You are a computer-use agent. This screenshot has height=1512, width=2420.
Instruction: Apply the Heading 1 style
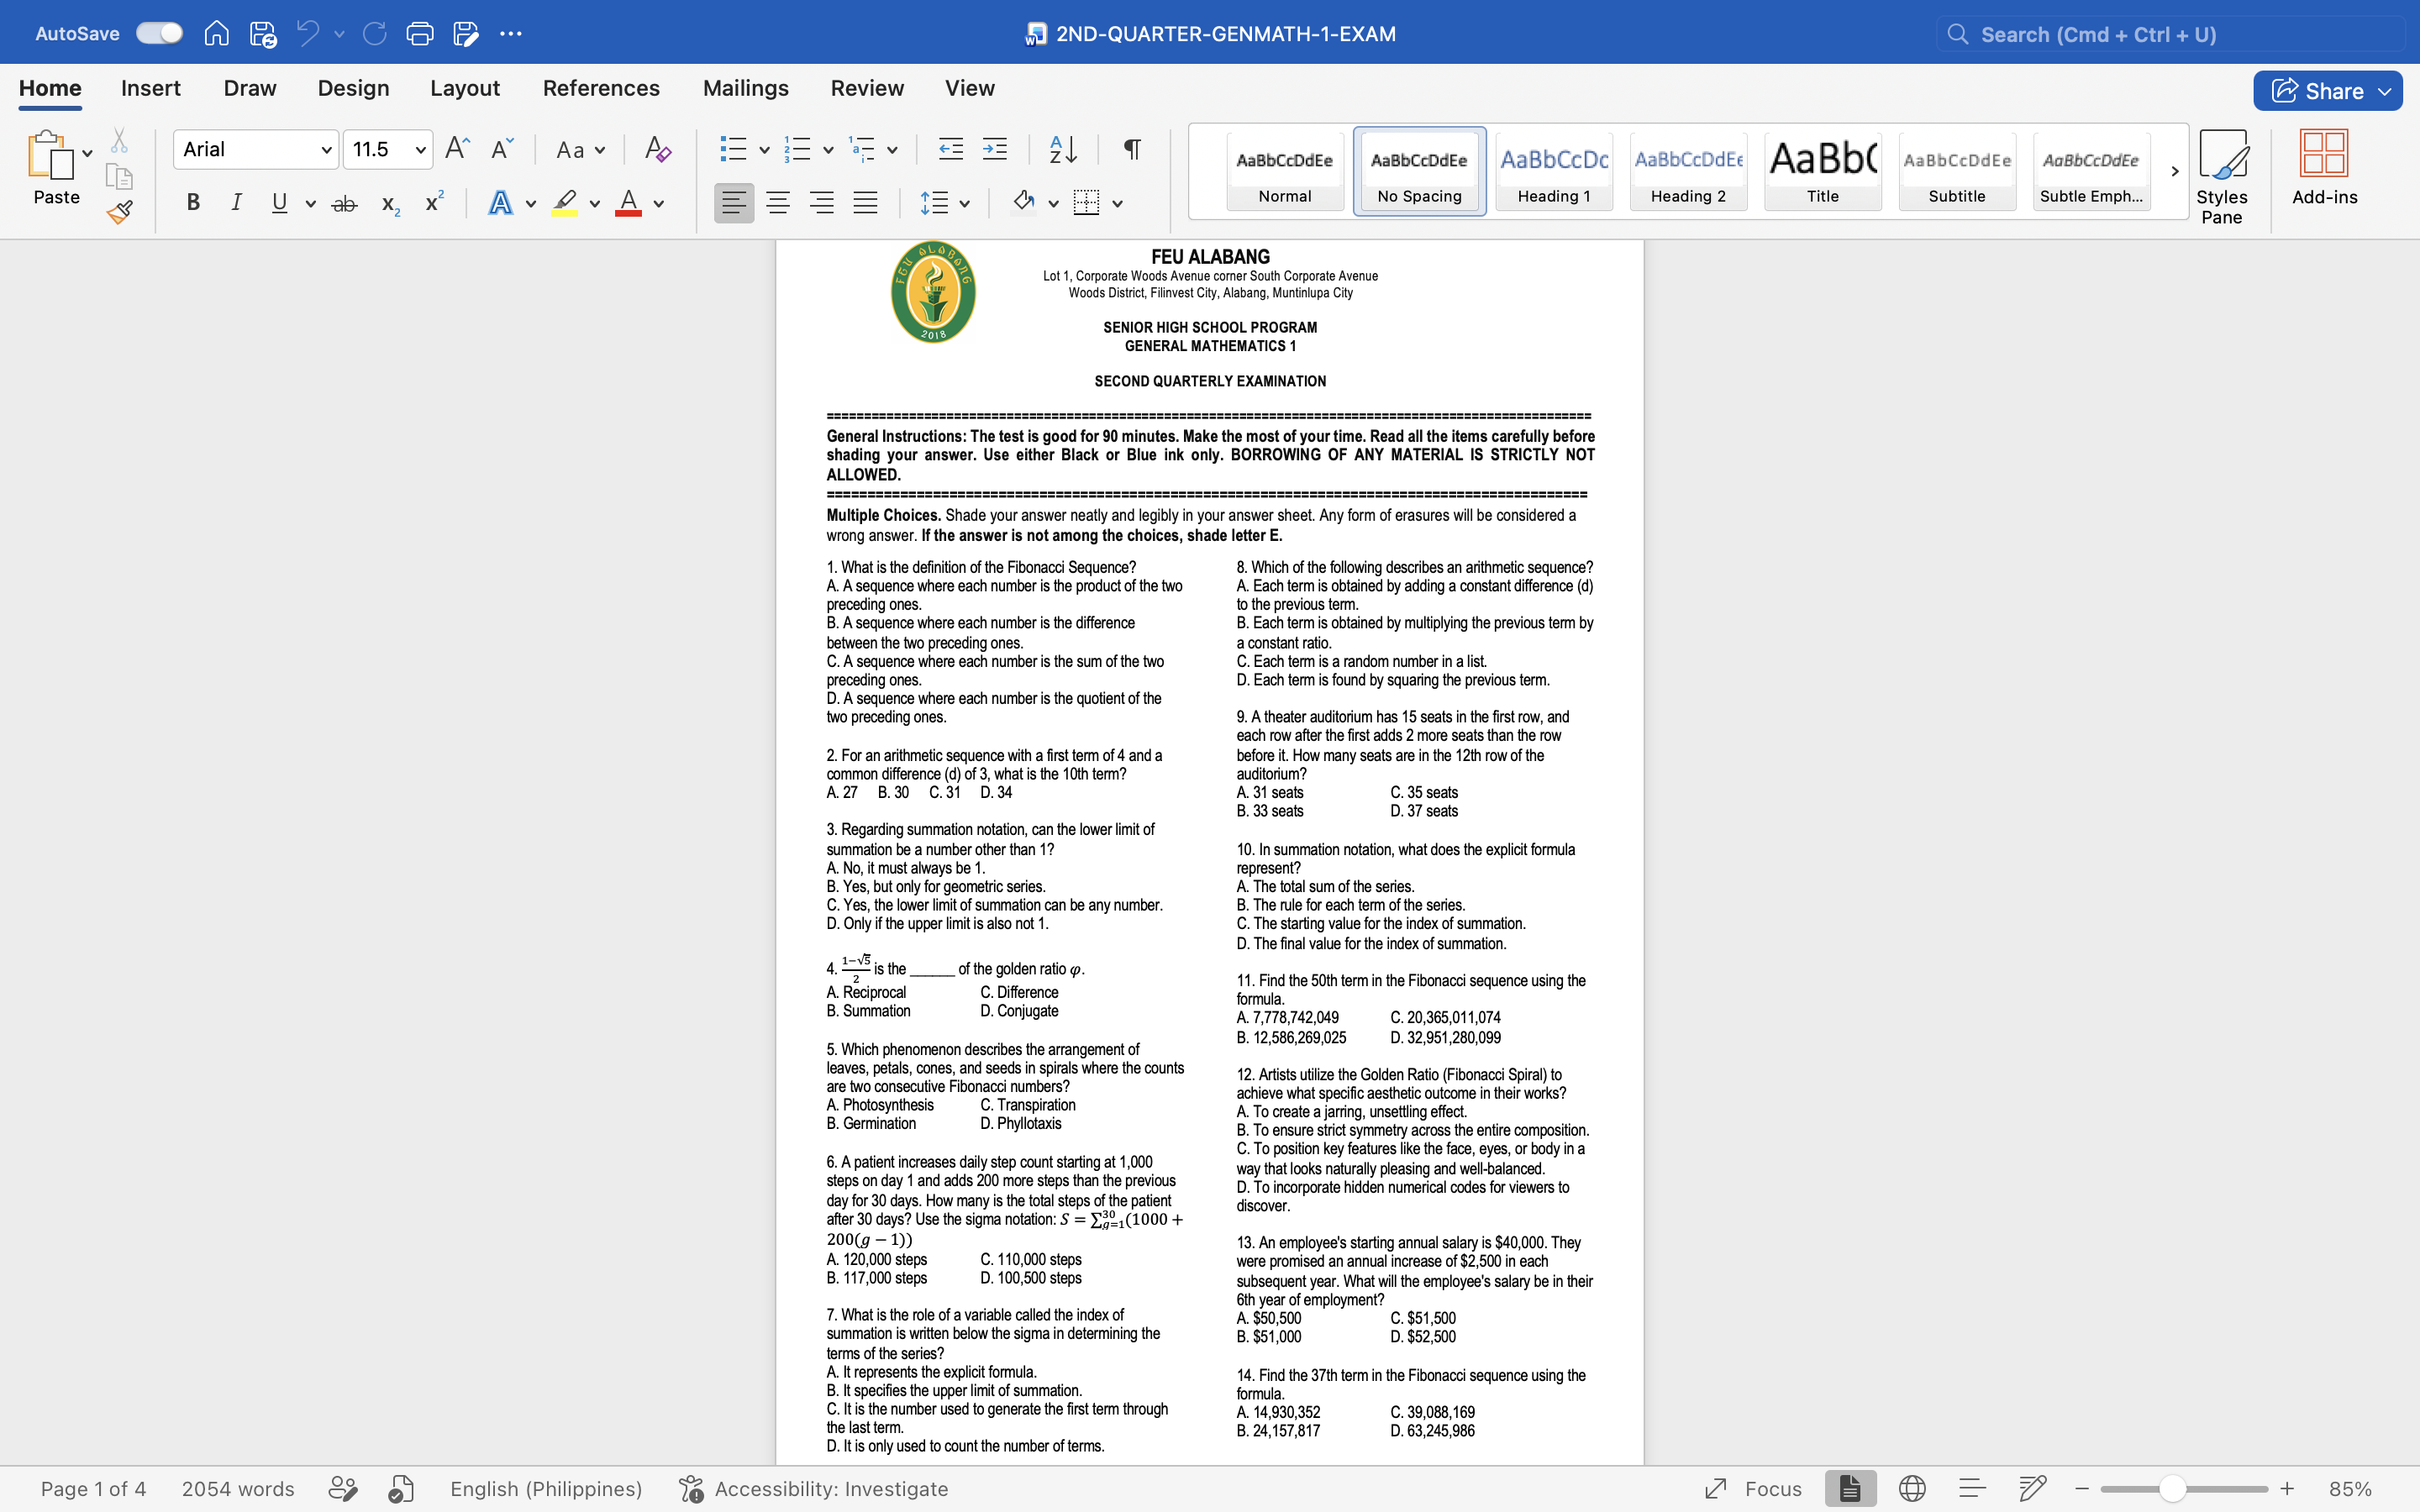click(1553, 171)
